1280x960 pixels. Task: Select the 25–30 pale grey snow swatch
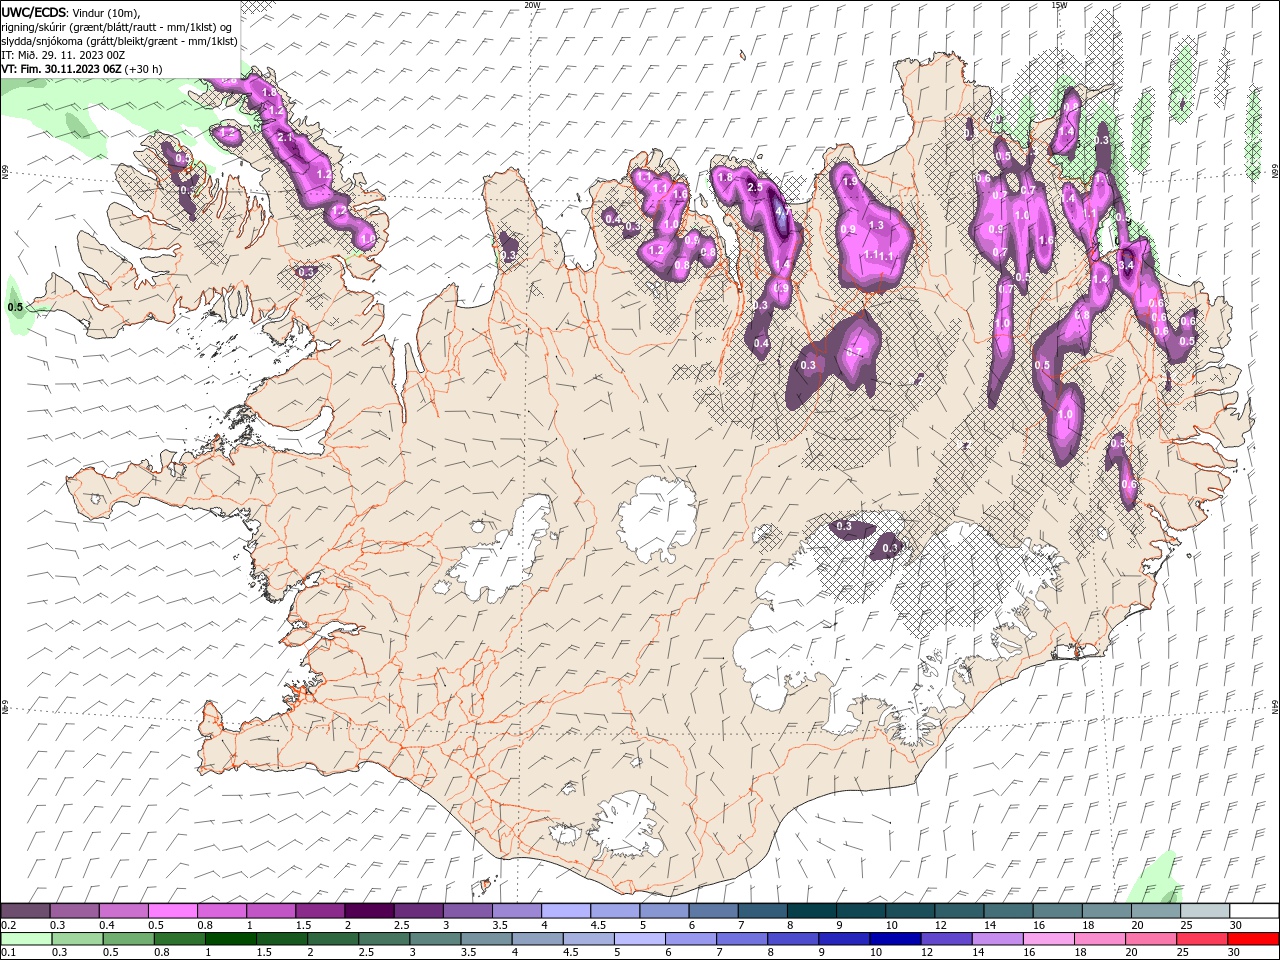point(1203,911)
